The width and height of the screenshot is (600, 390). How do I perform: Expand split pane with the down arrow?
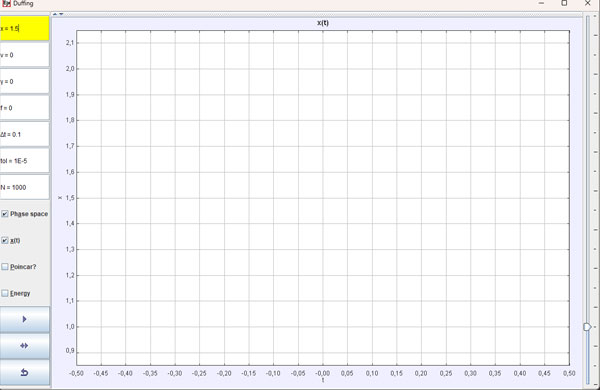pos(61,14)
